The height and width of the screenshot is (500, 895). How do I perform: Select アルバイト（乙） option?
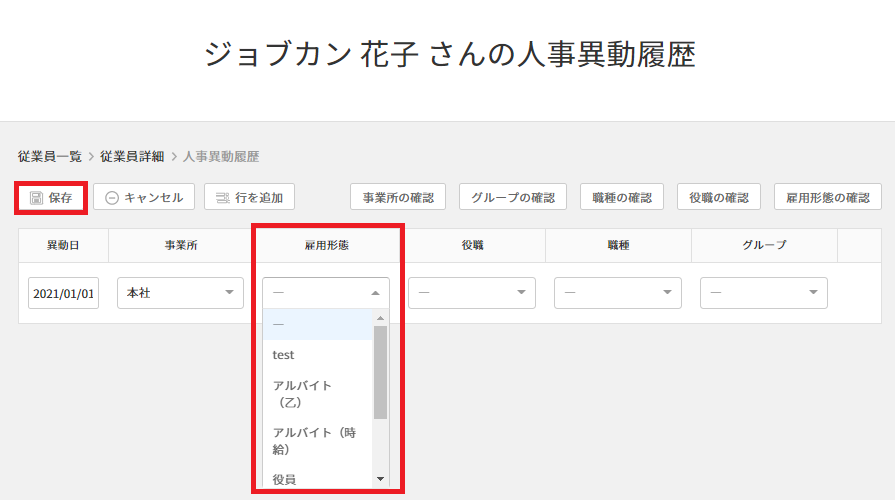pyautogui.click(x=318, y=394)
